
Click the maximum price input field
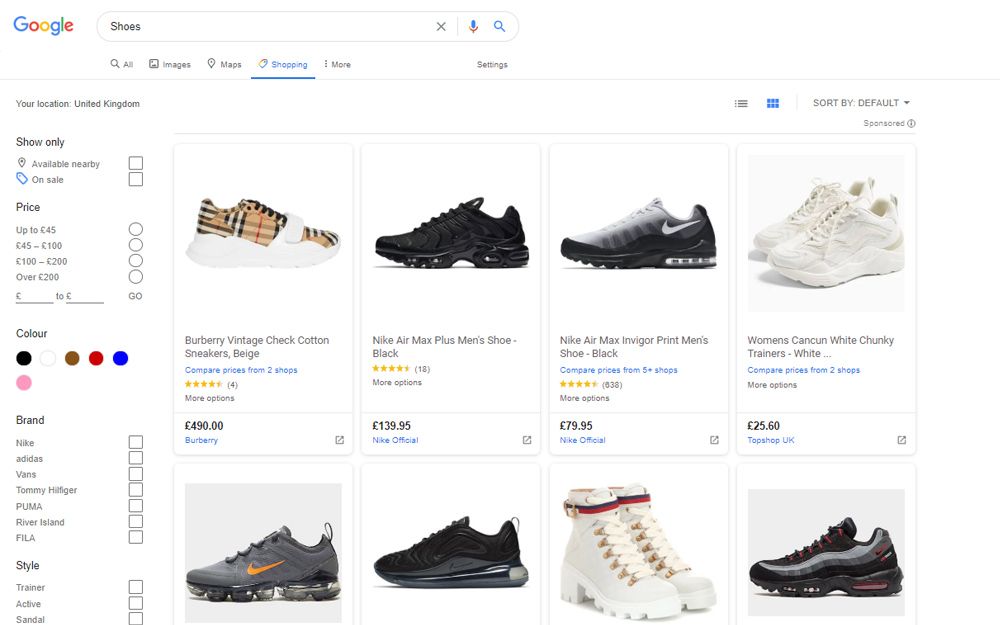click(x=85, y=296)
